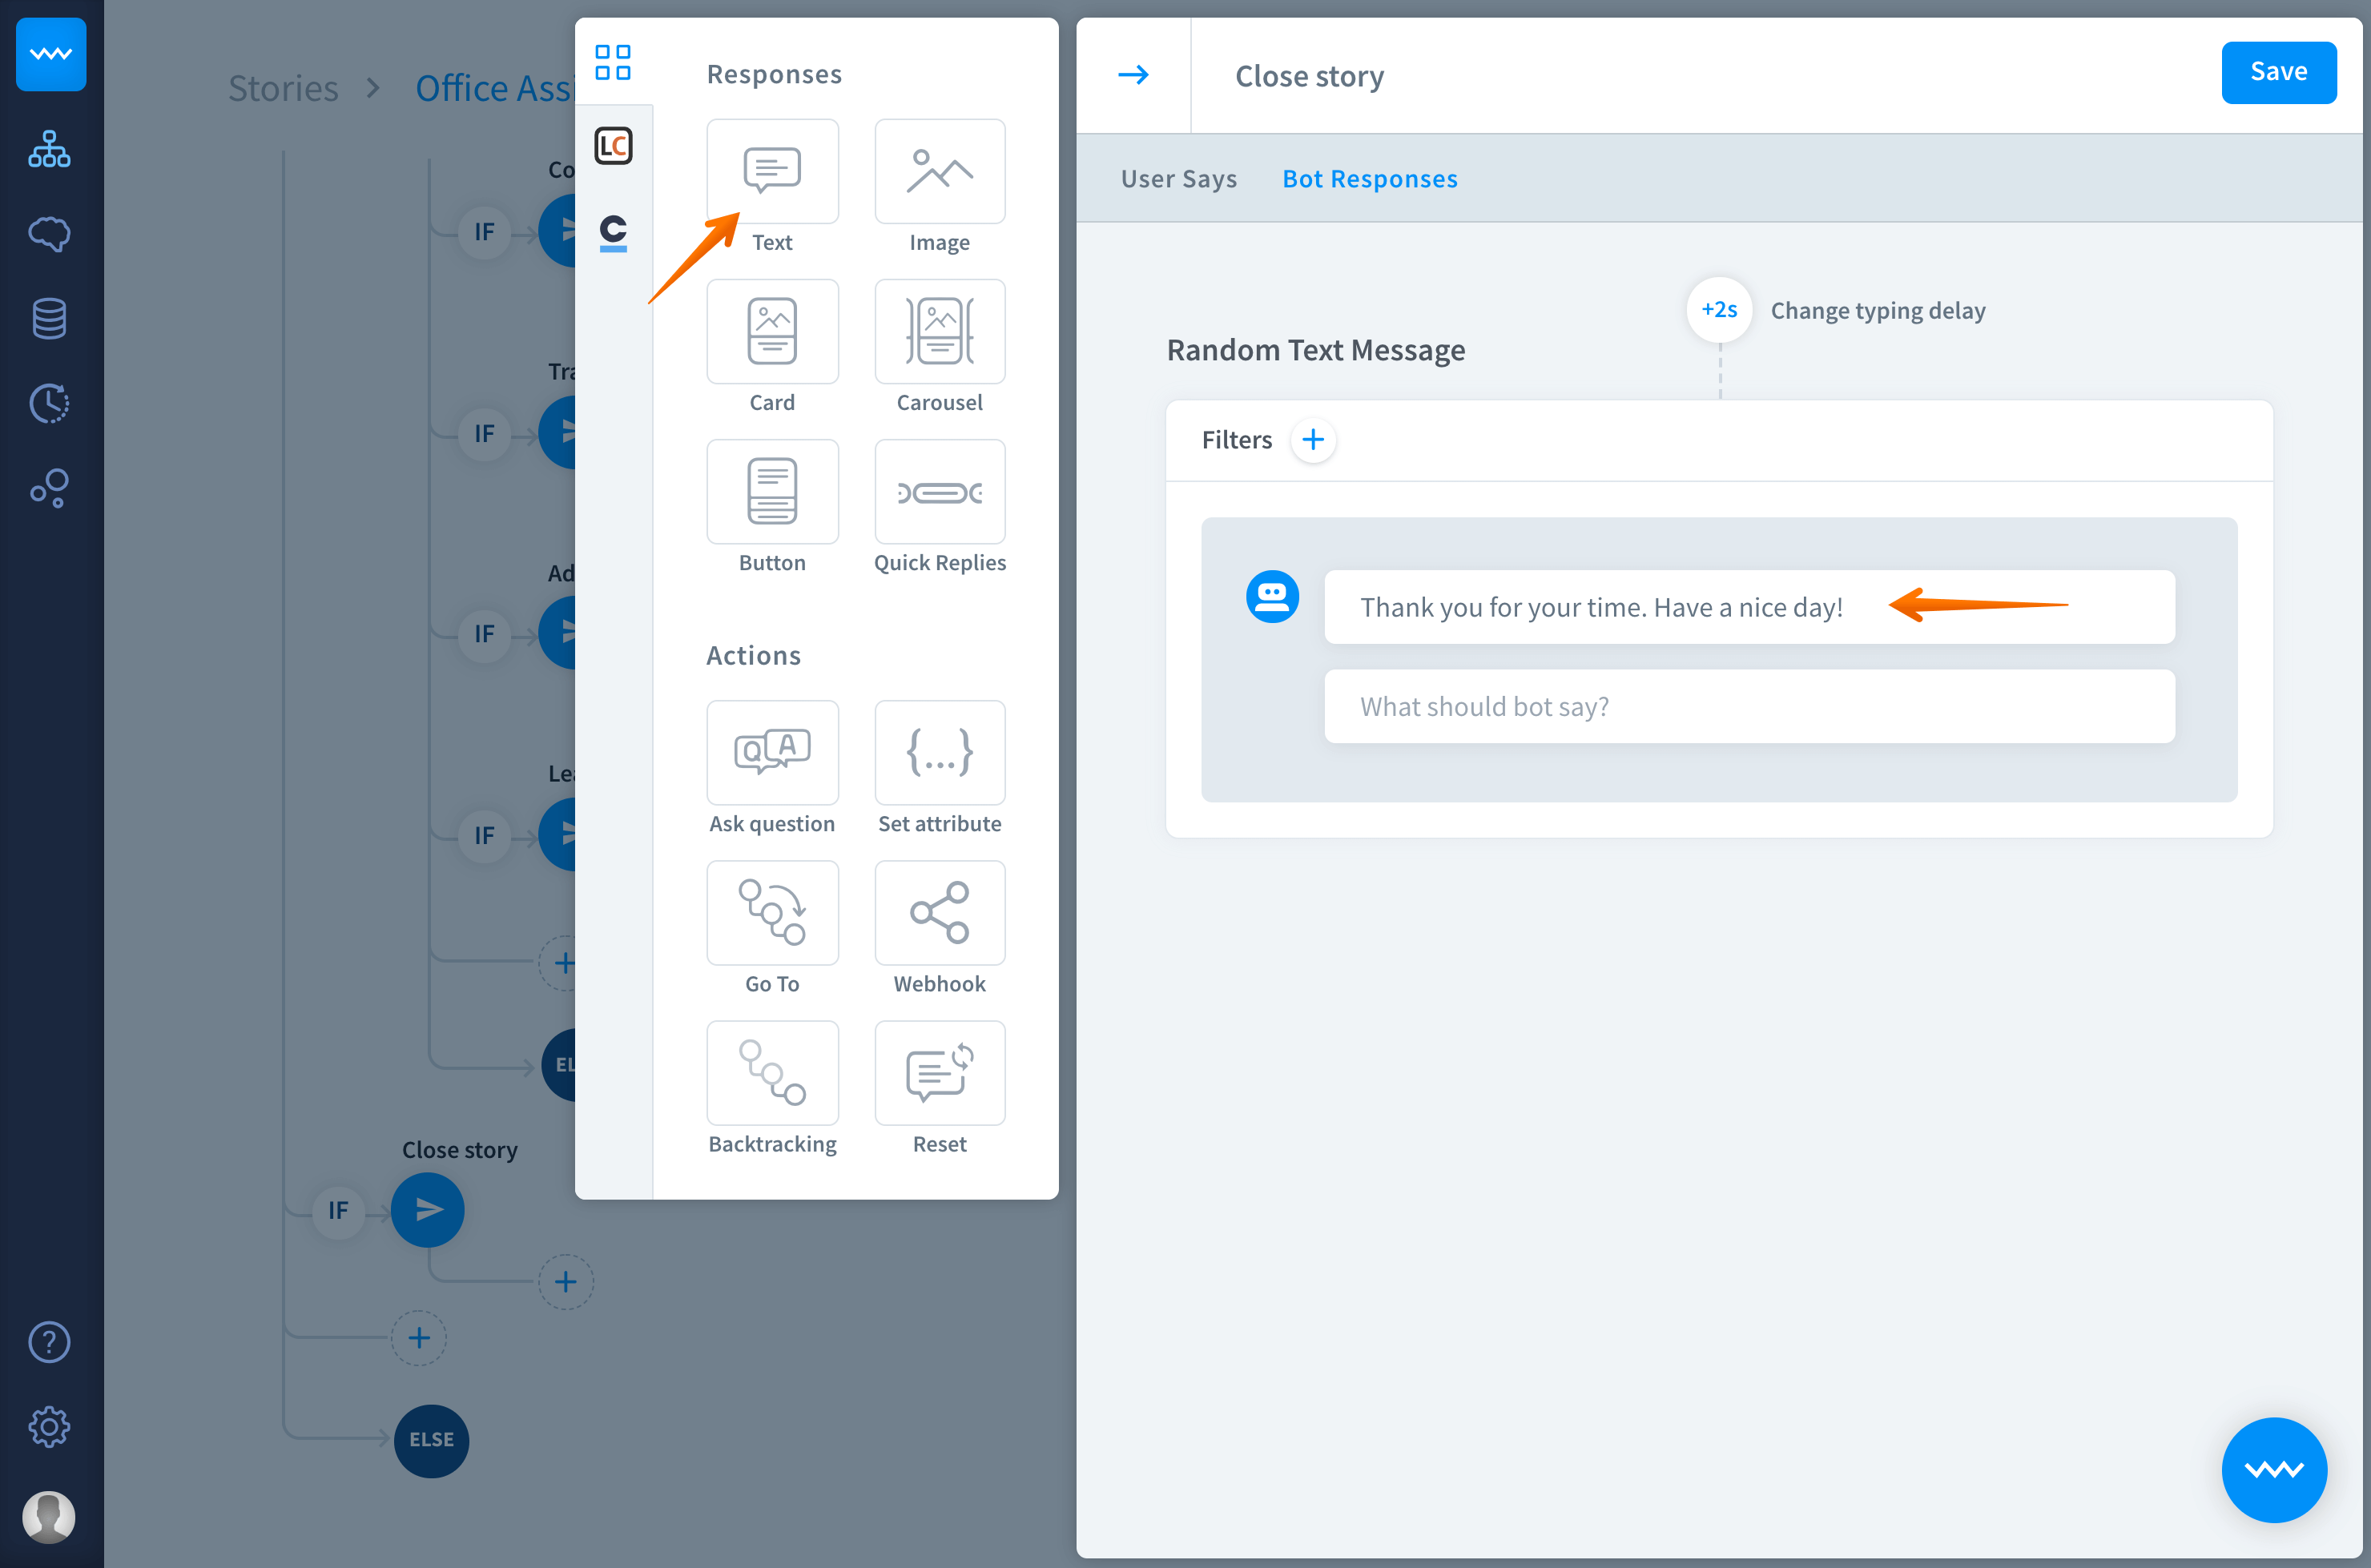
Task: Select the Carousel response icon
Action: point(939,332)
